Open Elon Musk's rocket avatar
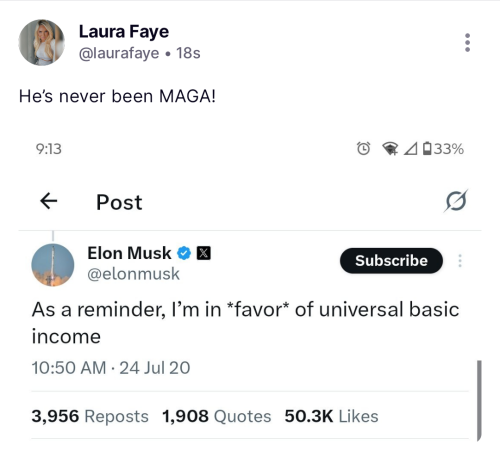 coord(53,265)
